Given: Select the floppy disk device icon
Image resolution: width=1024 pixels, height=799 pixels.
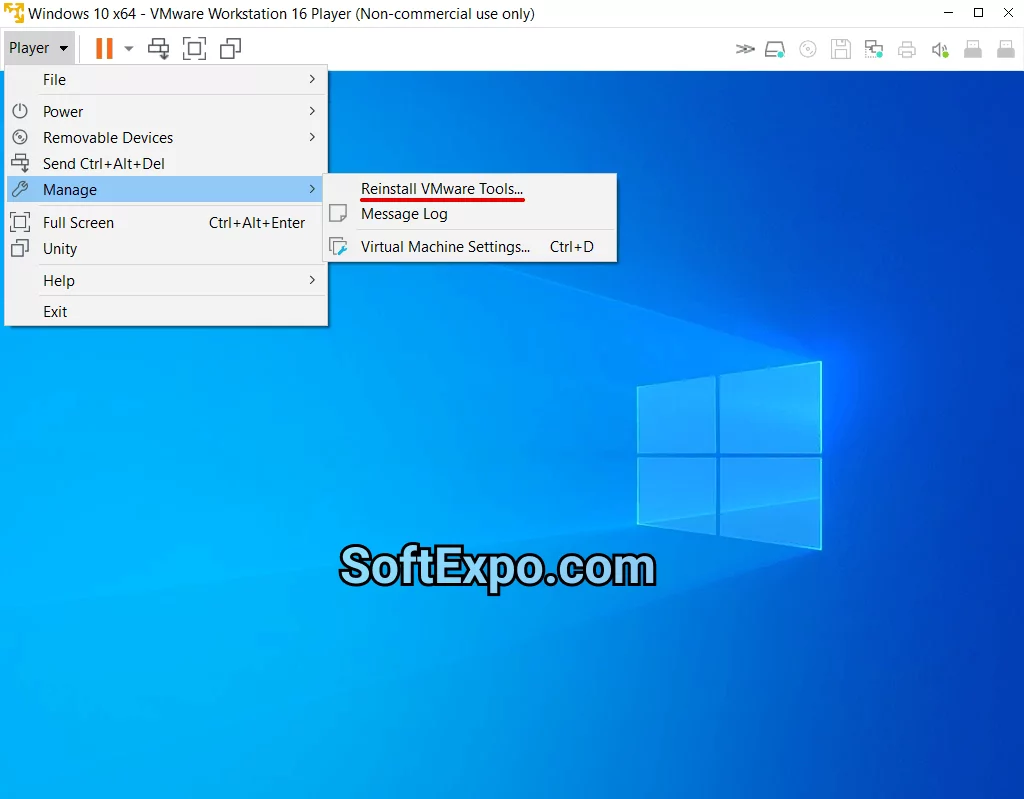Looking at the screenshot, I should [x=840, y=48].
